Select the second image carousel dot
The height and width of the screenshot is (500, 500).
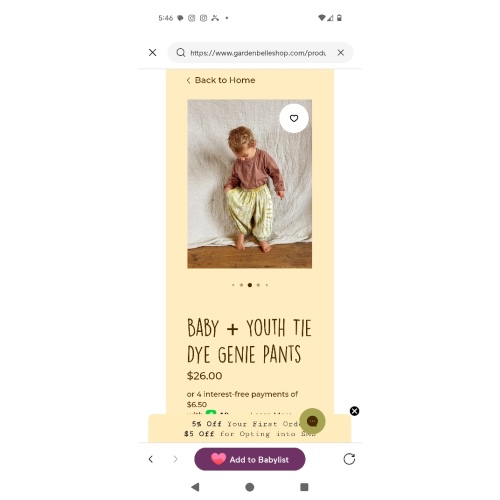241,285
